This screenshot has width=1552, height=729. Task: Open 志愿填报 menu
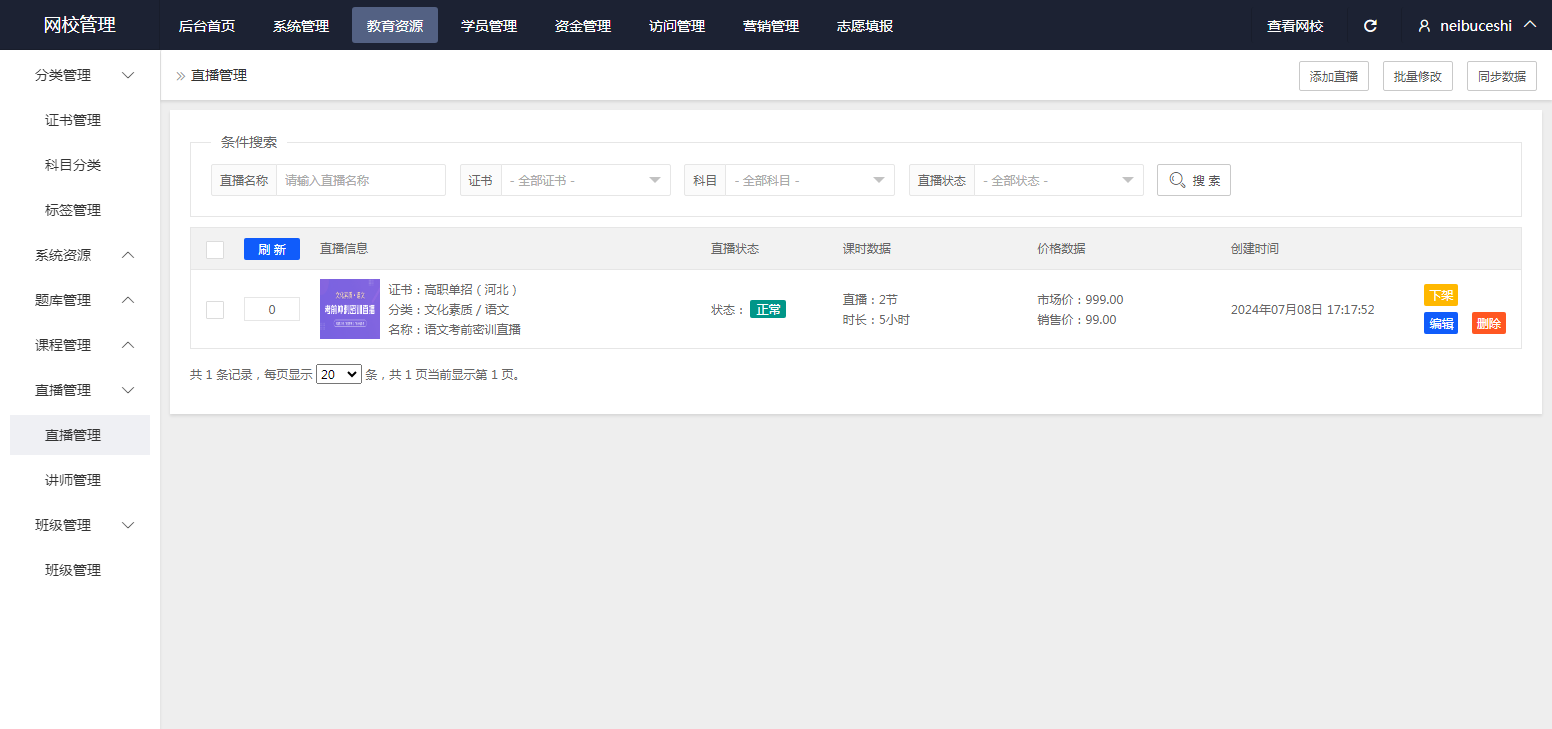(x=865, y=26)
